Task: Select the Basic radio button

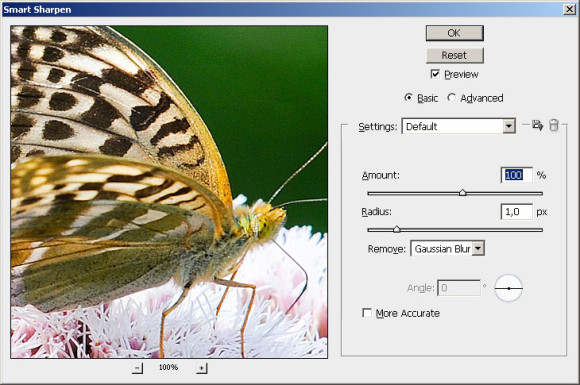Action: pos(408,98)
